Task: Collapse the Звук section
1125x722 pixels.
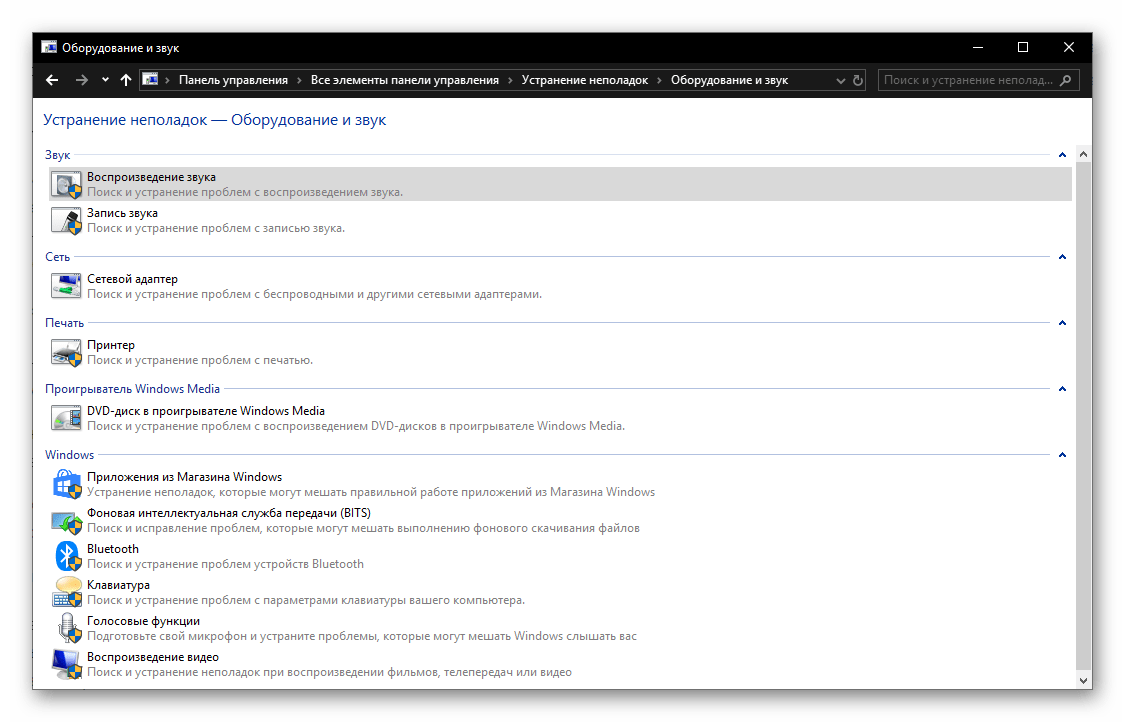Action: coord(1062,155)
